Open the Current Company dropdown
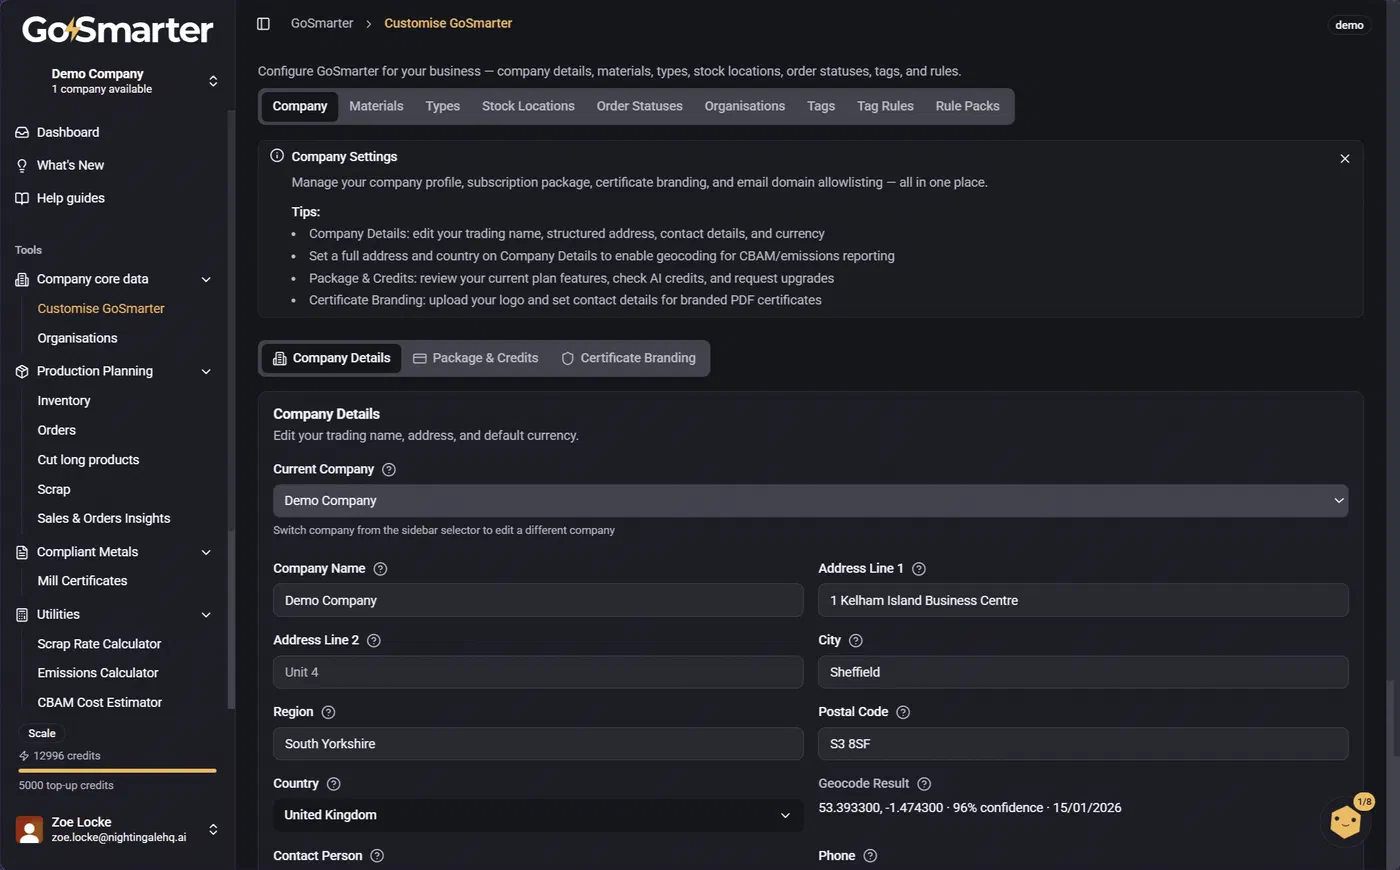This screenshot has width=1400, height=870. [x=811, y=501]
